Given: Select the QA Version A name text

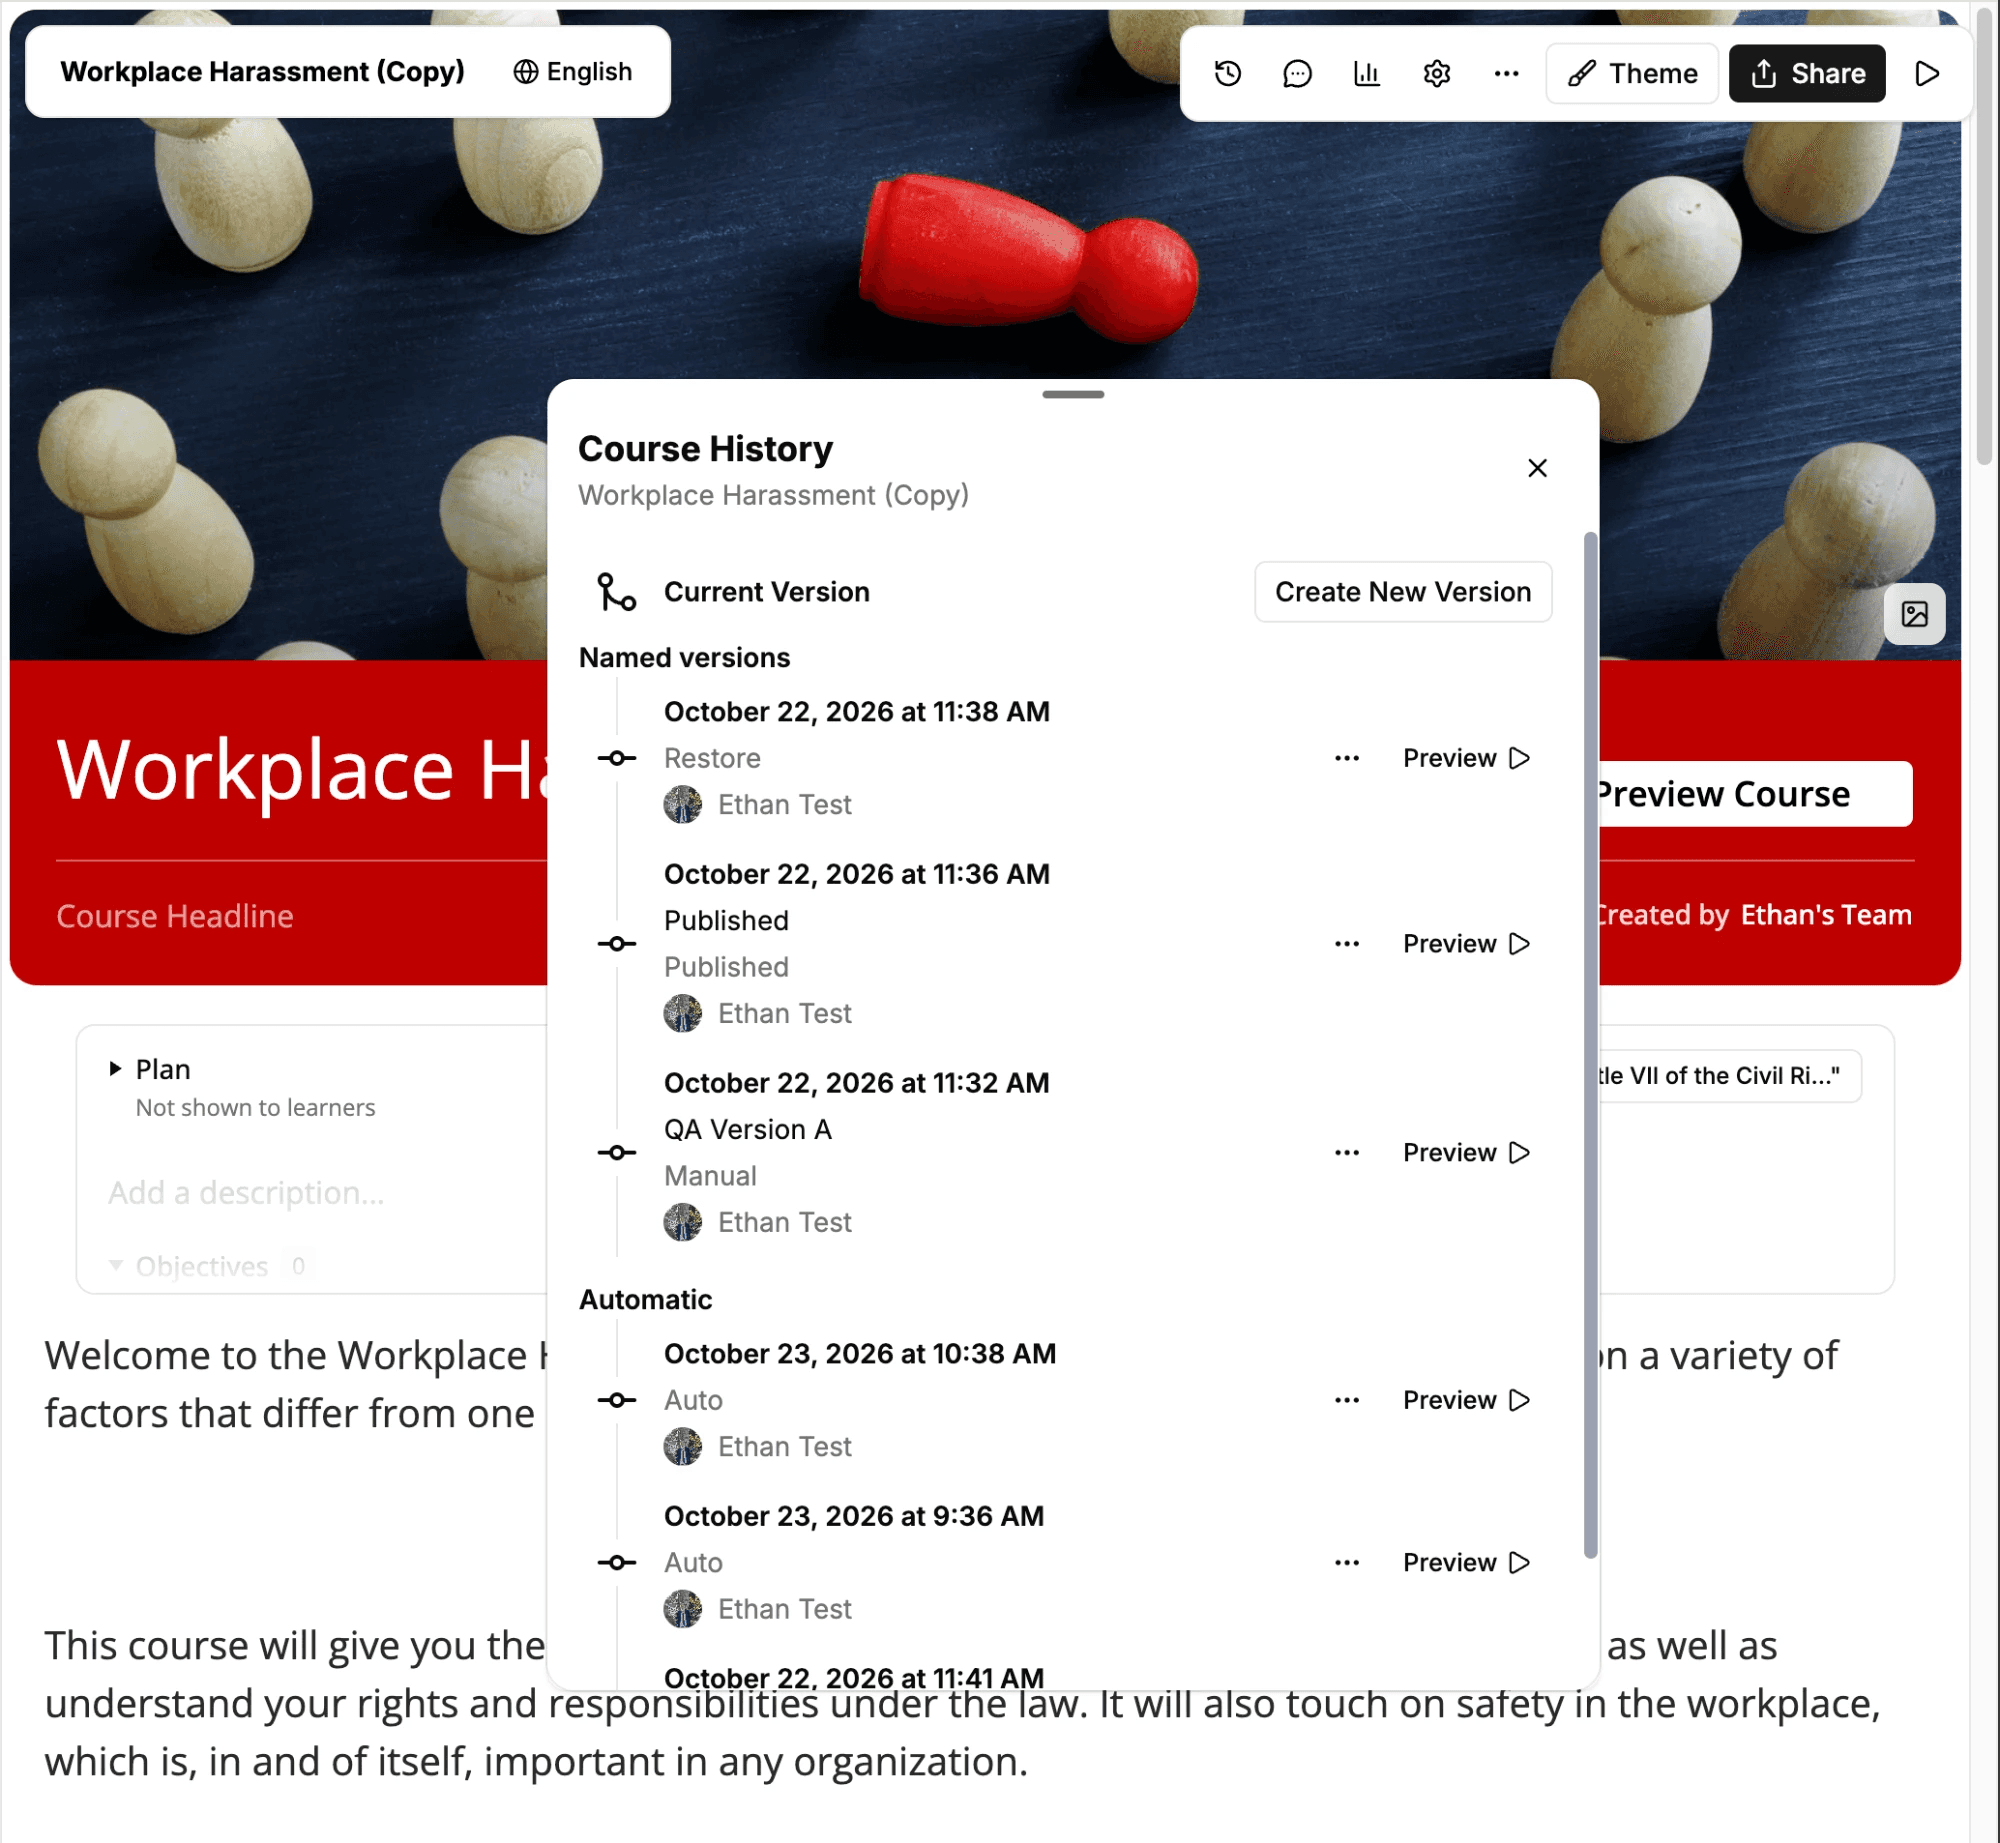Looking at the screenshot, I should tap(748, 1130).
